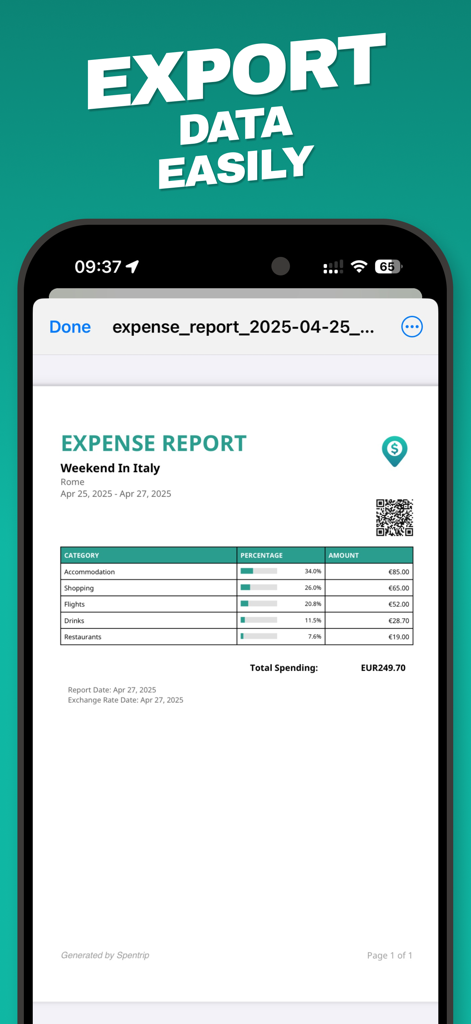Tap the Spentrip dollar pin logo

(395, 451)
